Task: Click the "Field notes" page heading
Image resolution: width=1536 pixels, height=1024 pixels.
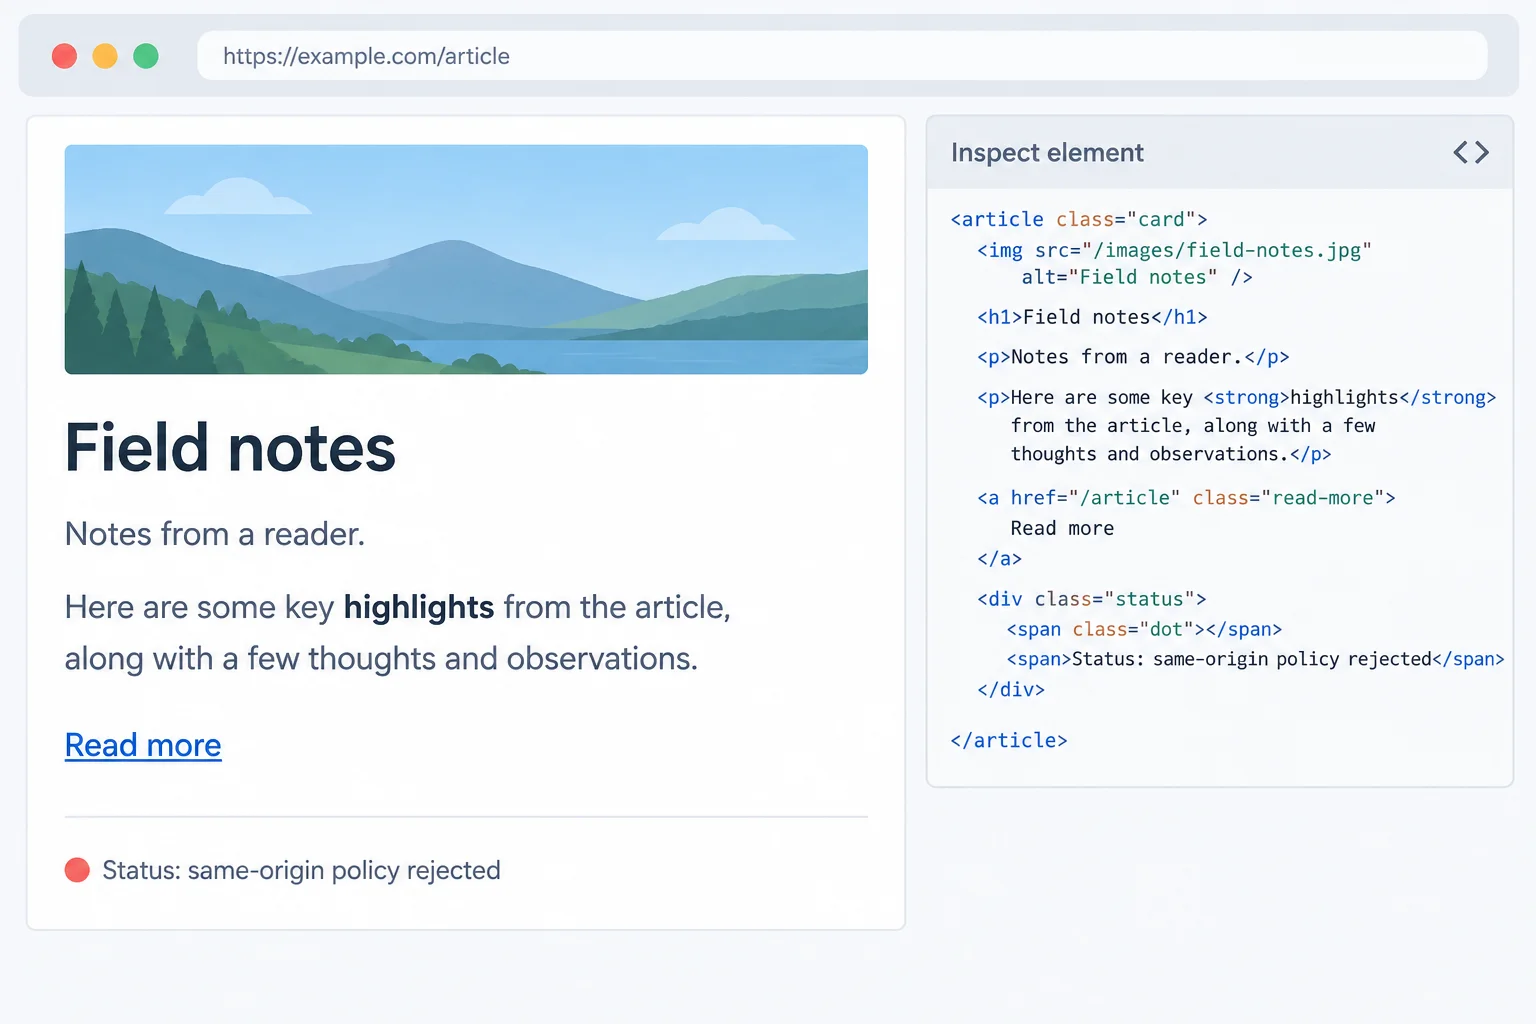Action: pyautogui.click(x=230, y=447)
